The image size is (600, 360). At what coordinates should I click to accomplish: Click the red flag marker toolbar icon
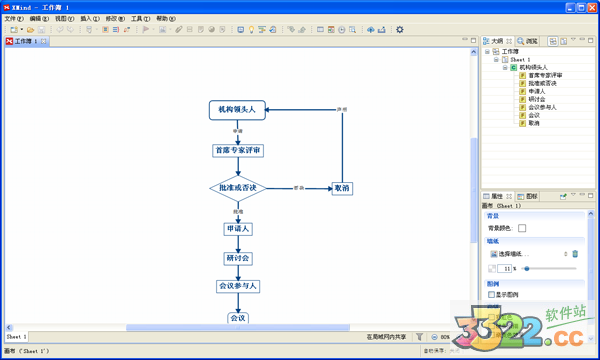click(x=146, y=29)
